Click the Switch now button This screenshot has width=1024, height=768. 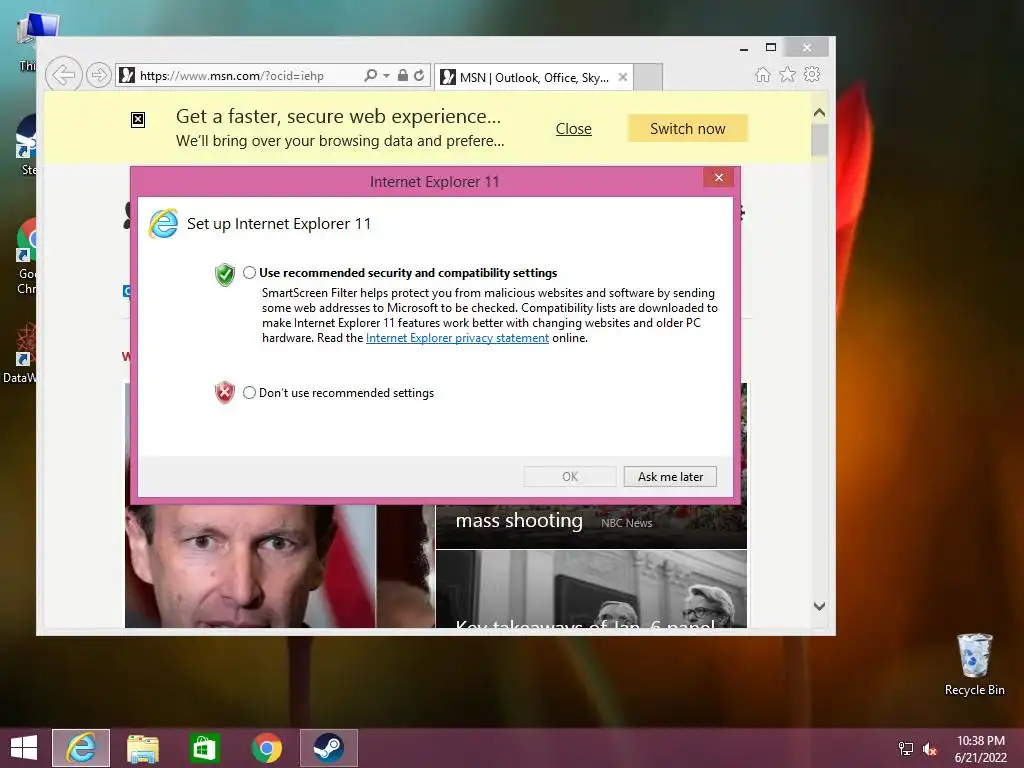pos(688,129)
